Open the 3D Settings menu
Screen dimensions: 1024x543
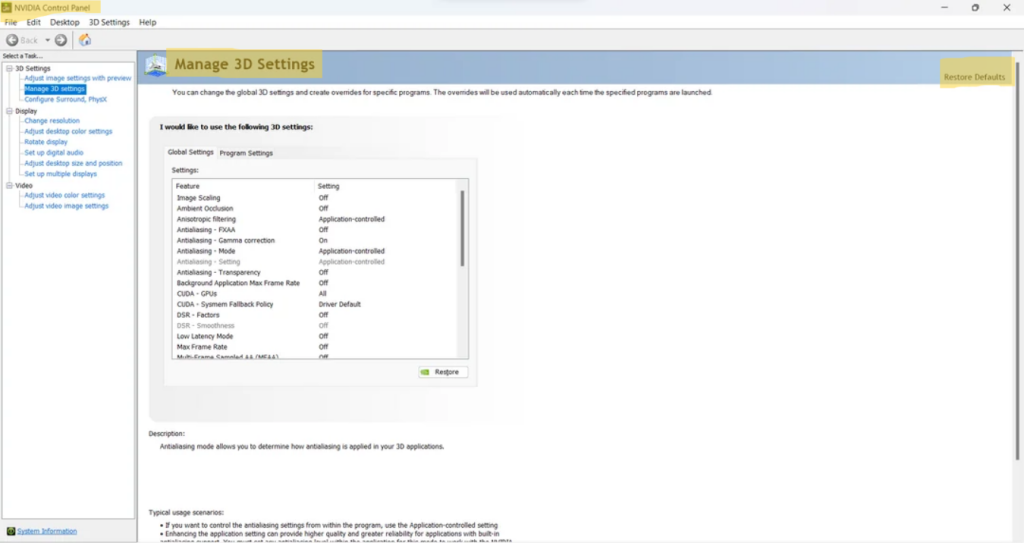coord(109,22)
